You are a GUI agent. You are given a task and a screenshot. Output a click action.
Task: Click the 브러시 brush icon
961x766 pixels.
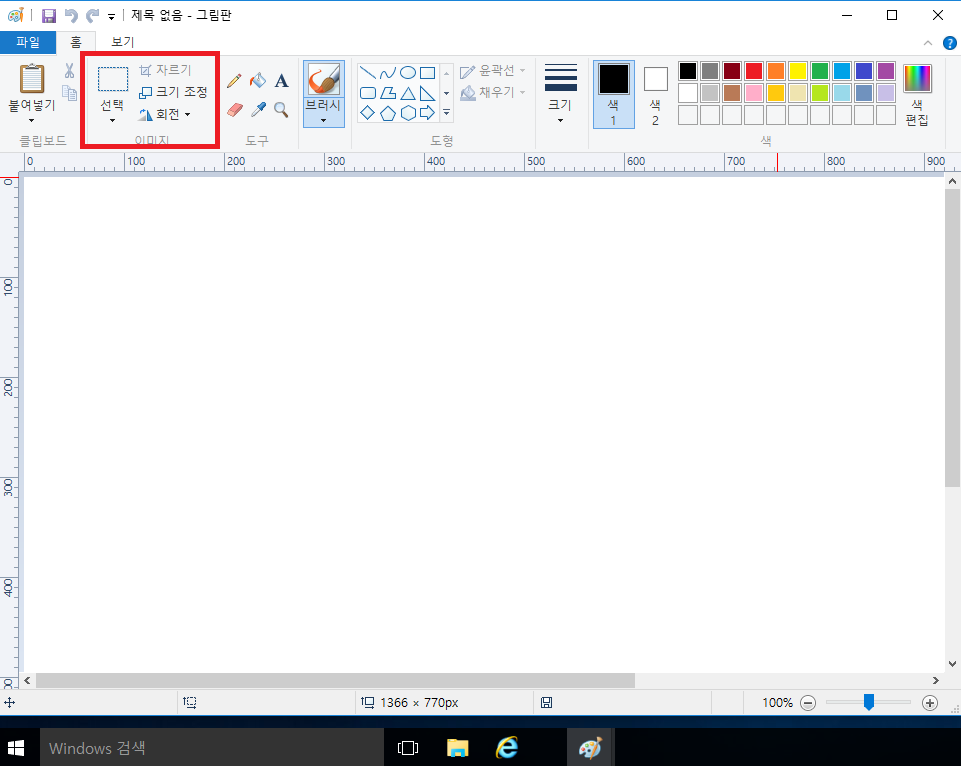coord(324,79)
